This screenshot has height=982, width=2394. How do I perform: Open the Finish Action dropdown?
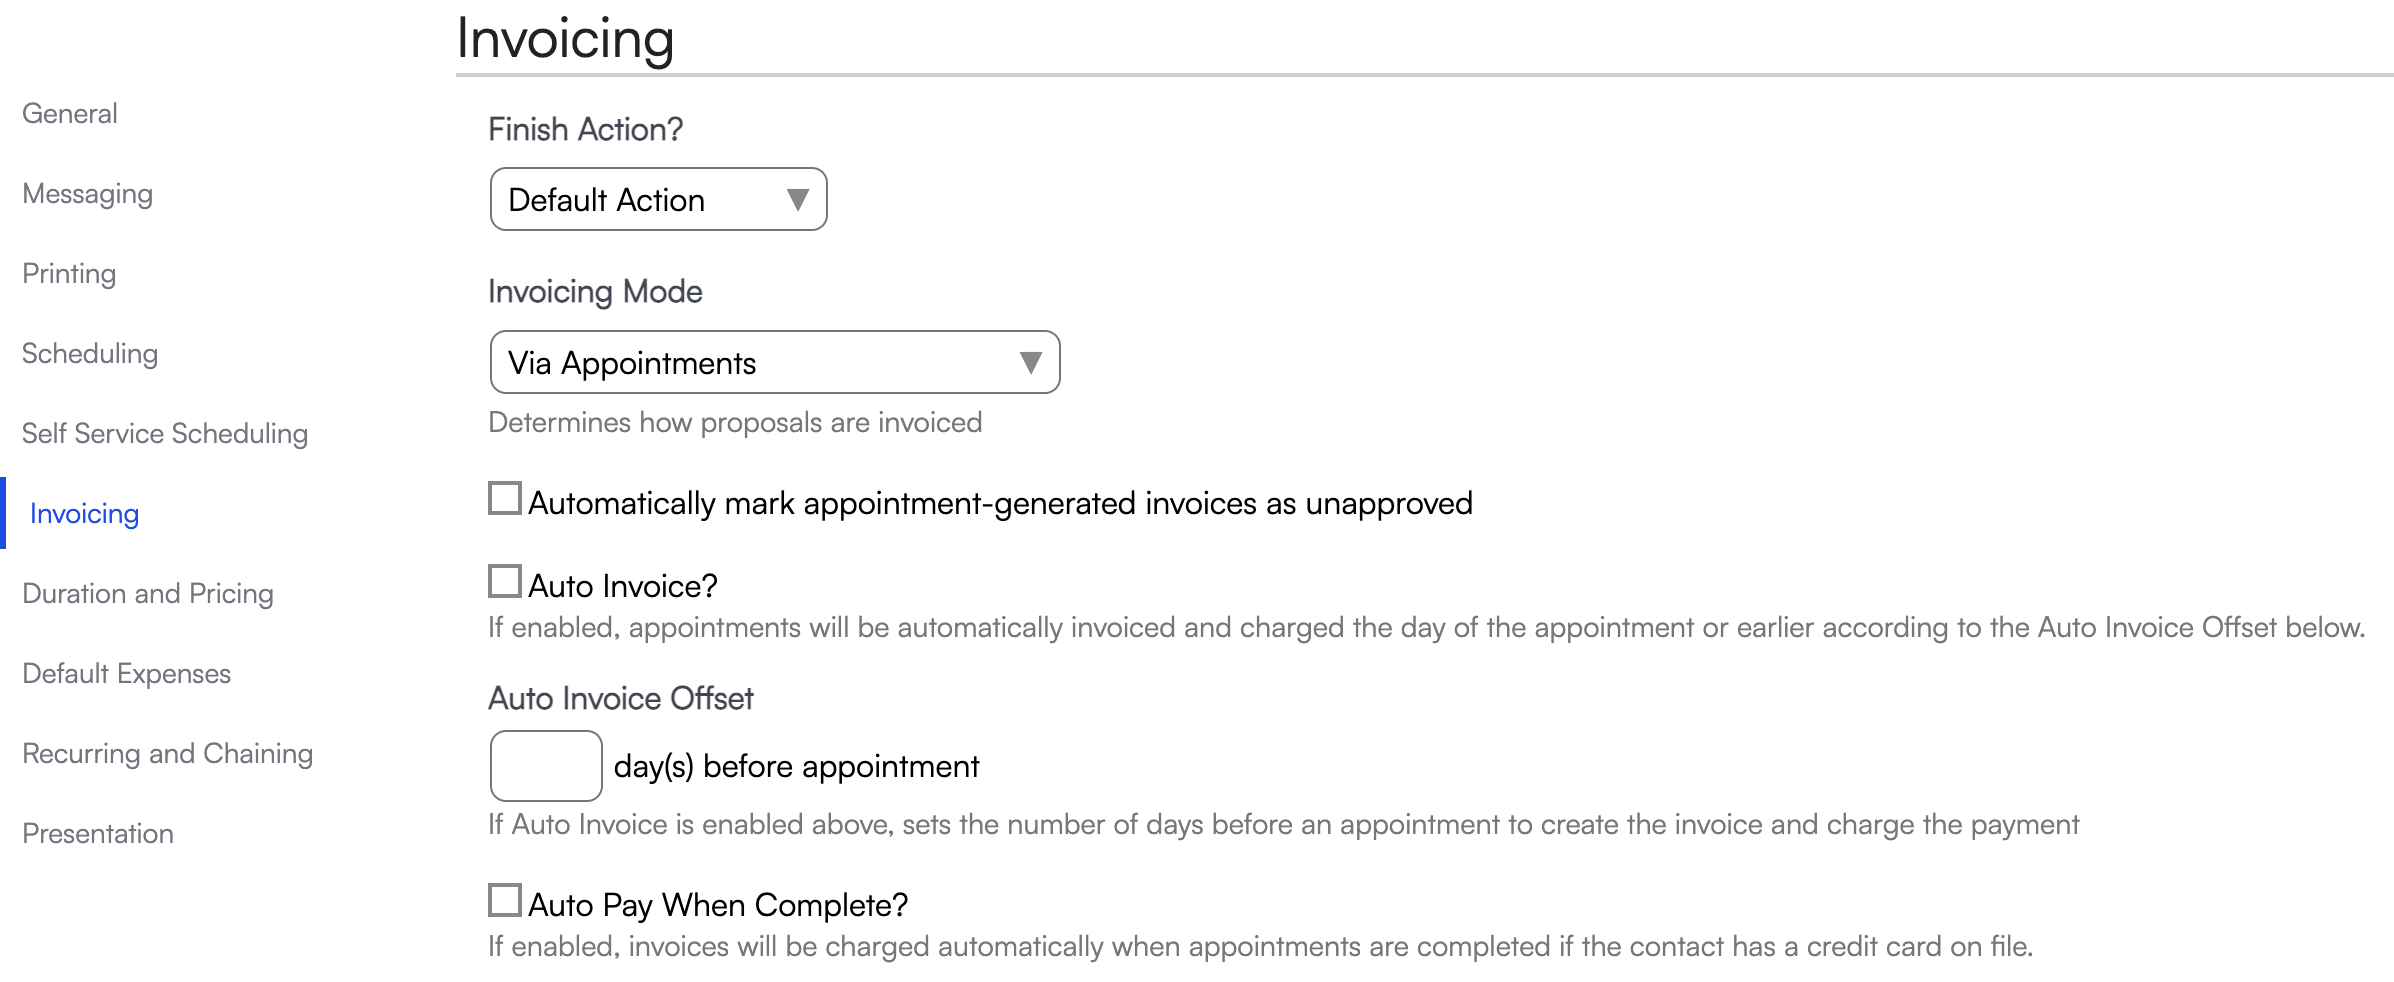click(x=657, y=200)
